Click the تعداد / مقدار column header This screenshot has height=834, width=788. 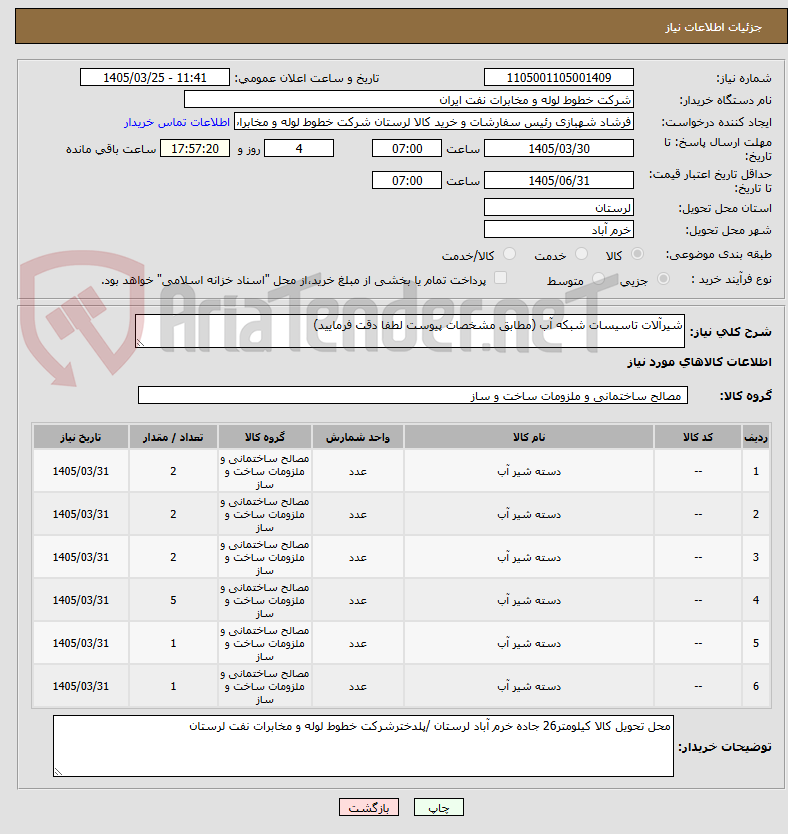[173, 437]
